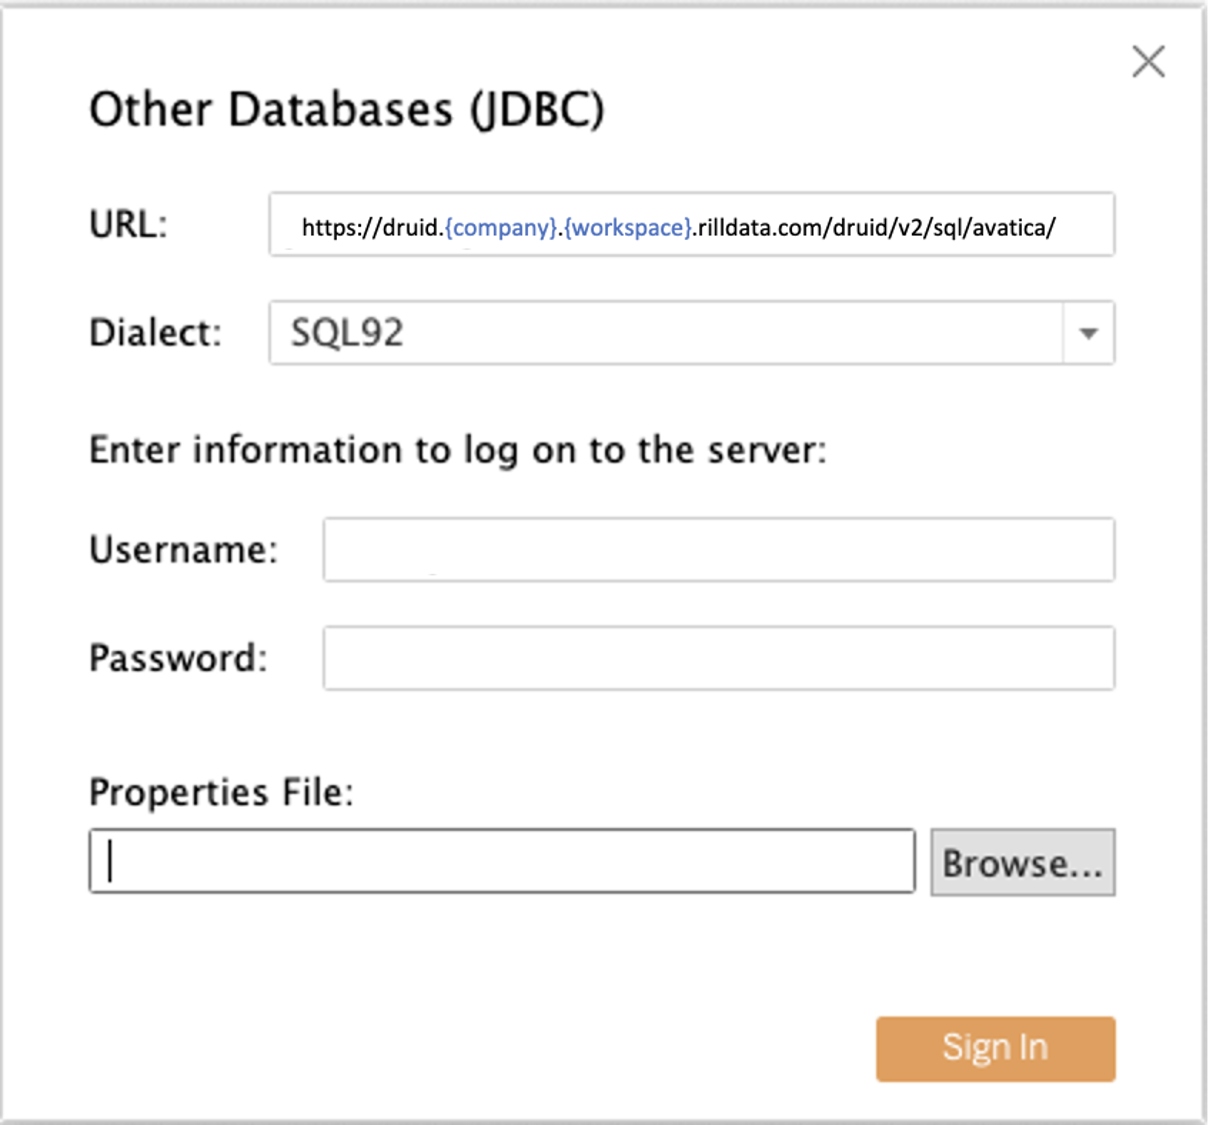Click the 'Username:' label
Image resolution: width=1210 pixels, height=1125 pixels.
pyautogui.click(x=184, y=549)
